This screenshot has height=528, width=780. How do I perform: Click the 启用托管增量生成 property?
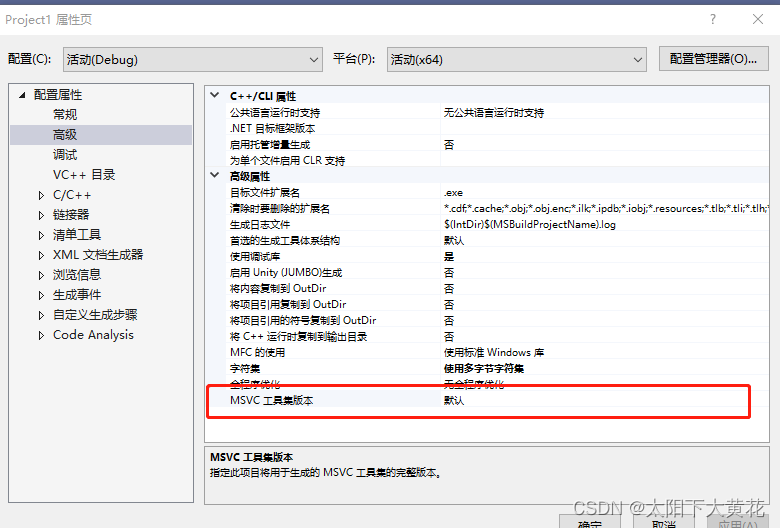point(270,145)
